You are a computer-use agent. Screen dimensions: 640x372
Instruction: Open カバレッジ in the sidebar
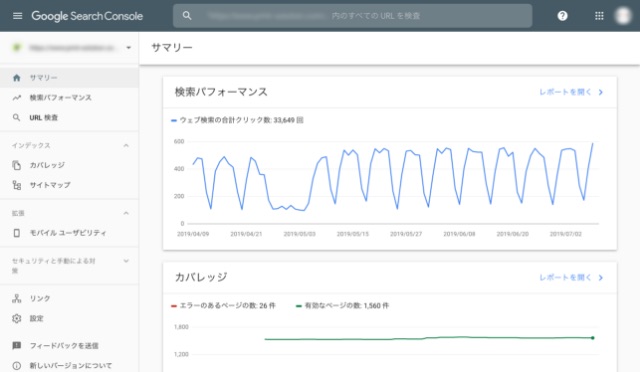coord(69,165)
